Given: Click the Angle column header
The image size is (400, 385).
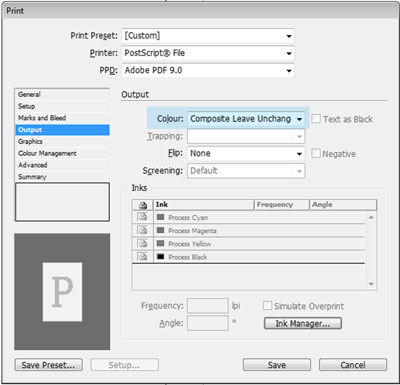Looking at the screenshot, I should coord(343,205).
